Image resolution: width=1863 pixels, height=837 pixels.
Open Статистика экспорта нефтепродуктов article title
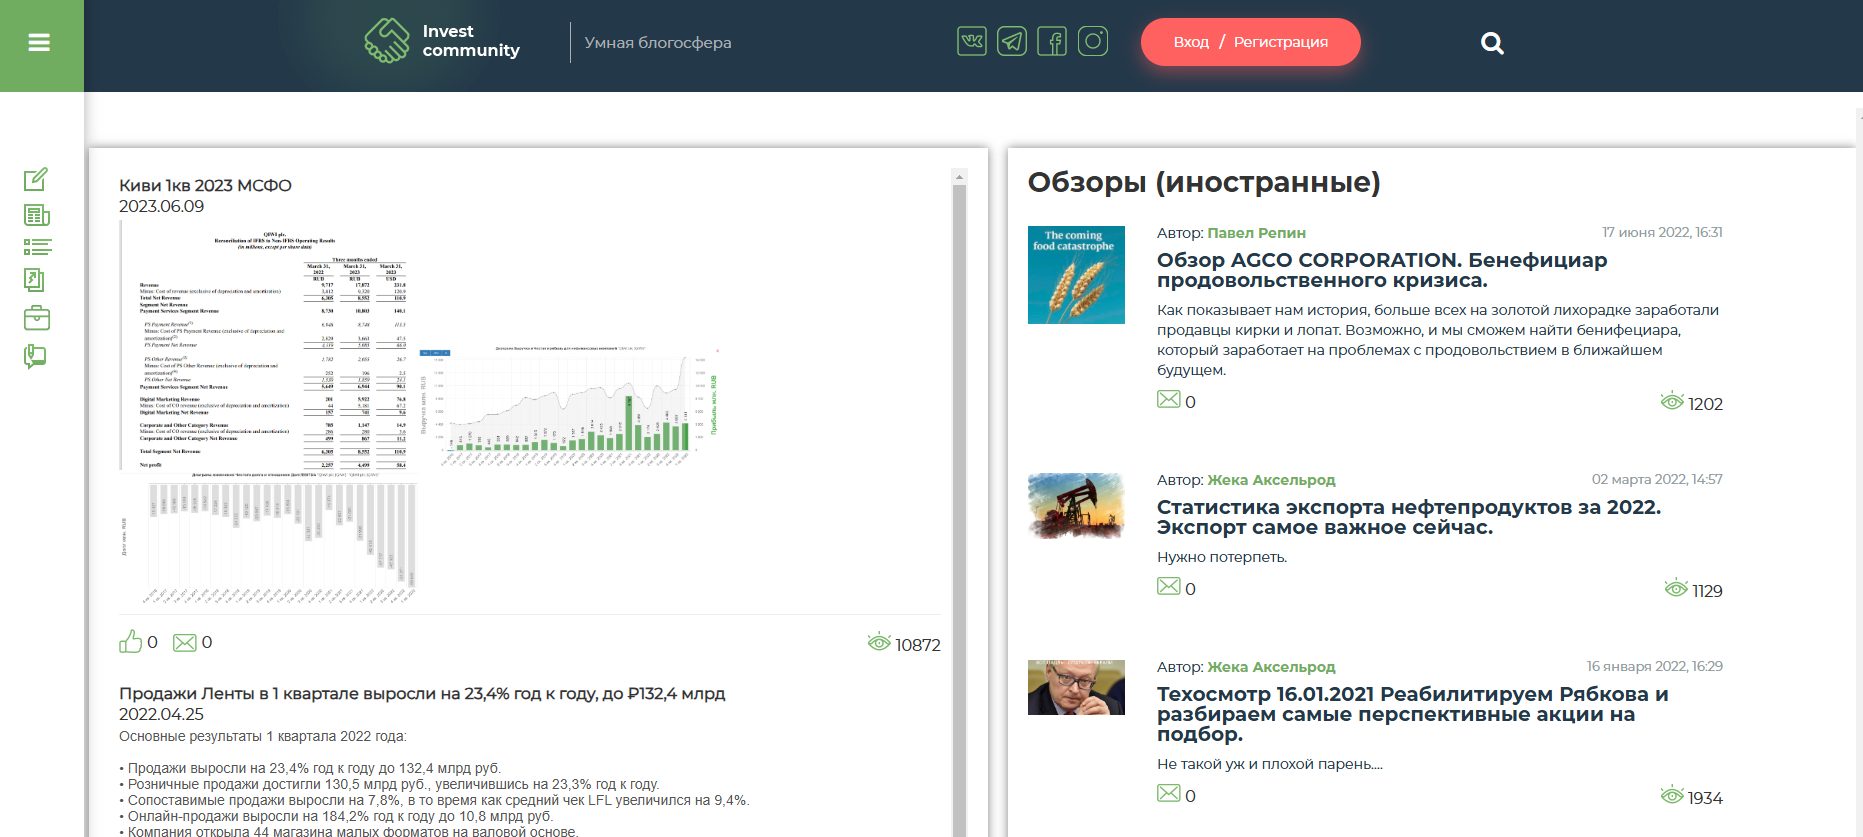click(1409, 517)
